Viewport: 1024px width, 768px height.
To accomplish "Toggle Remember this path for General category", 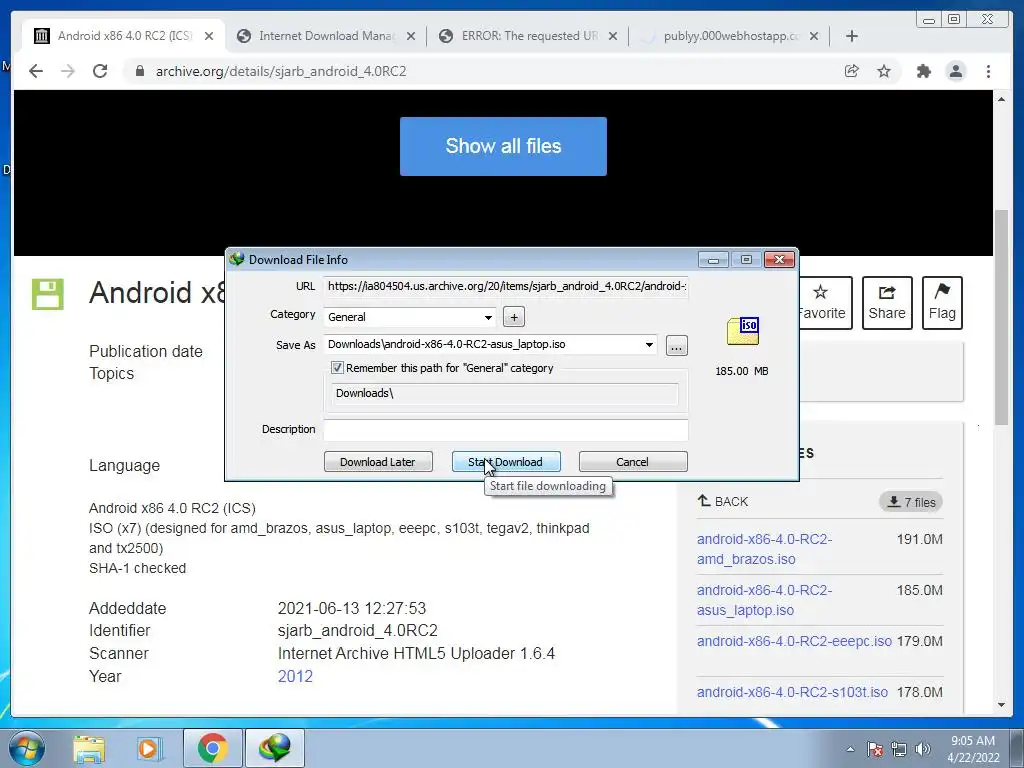I will click(337, 368).
